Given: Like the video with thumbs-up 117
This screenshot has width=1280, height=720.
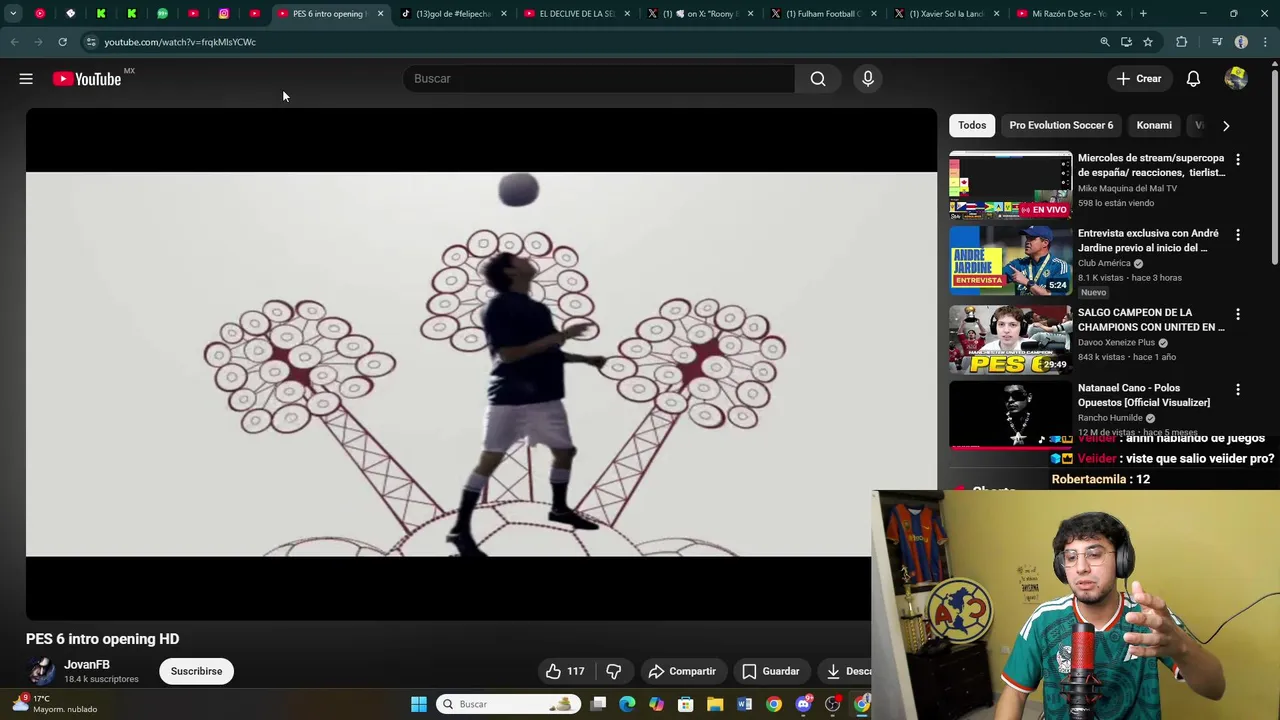Looking at the screenshot, I should pyautogui.click(x=565, y=672).
